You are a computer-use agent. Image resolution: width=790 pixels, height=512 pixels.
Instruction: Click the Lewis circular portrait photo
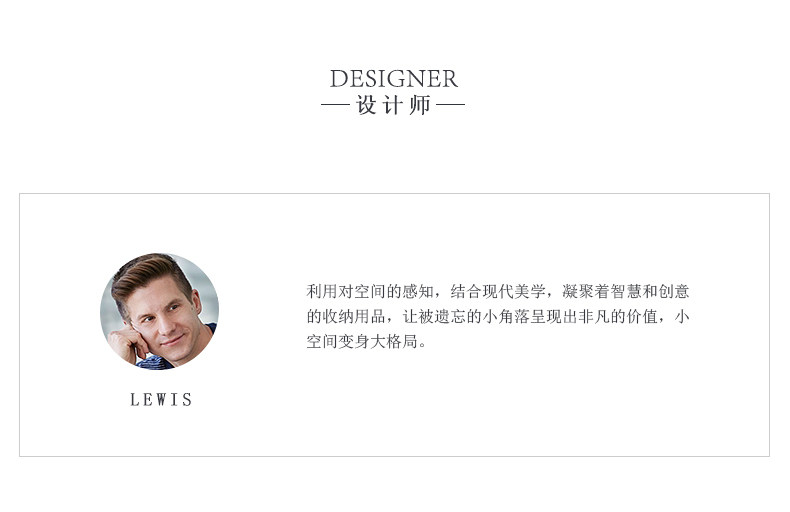pos(160,311)
